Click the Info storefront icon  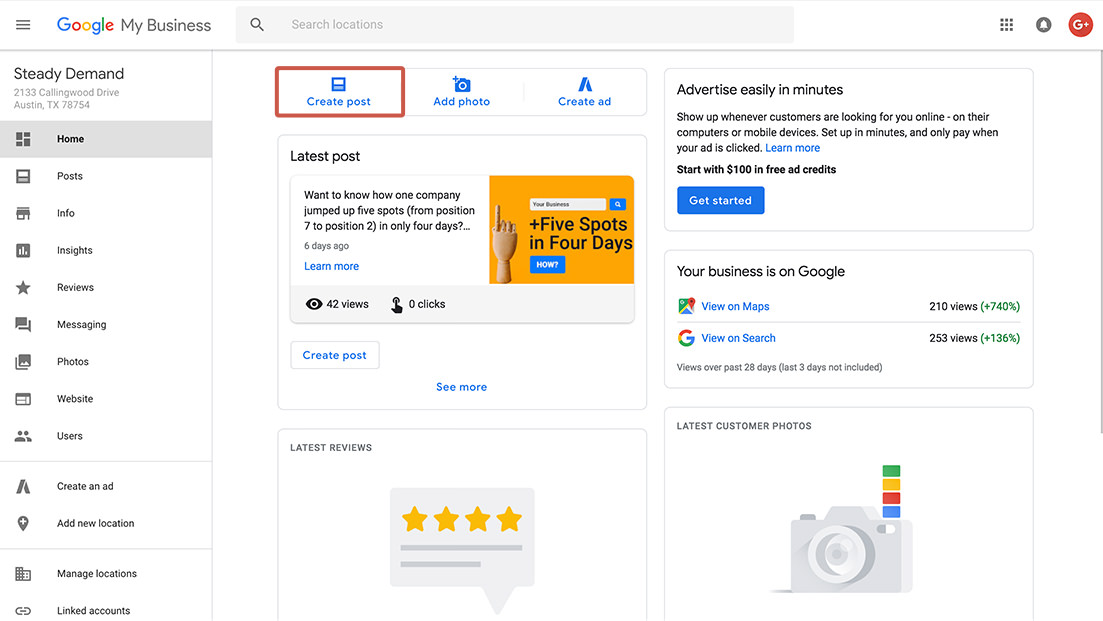pos(23,213)
